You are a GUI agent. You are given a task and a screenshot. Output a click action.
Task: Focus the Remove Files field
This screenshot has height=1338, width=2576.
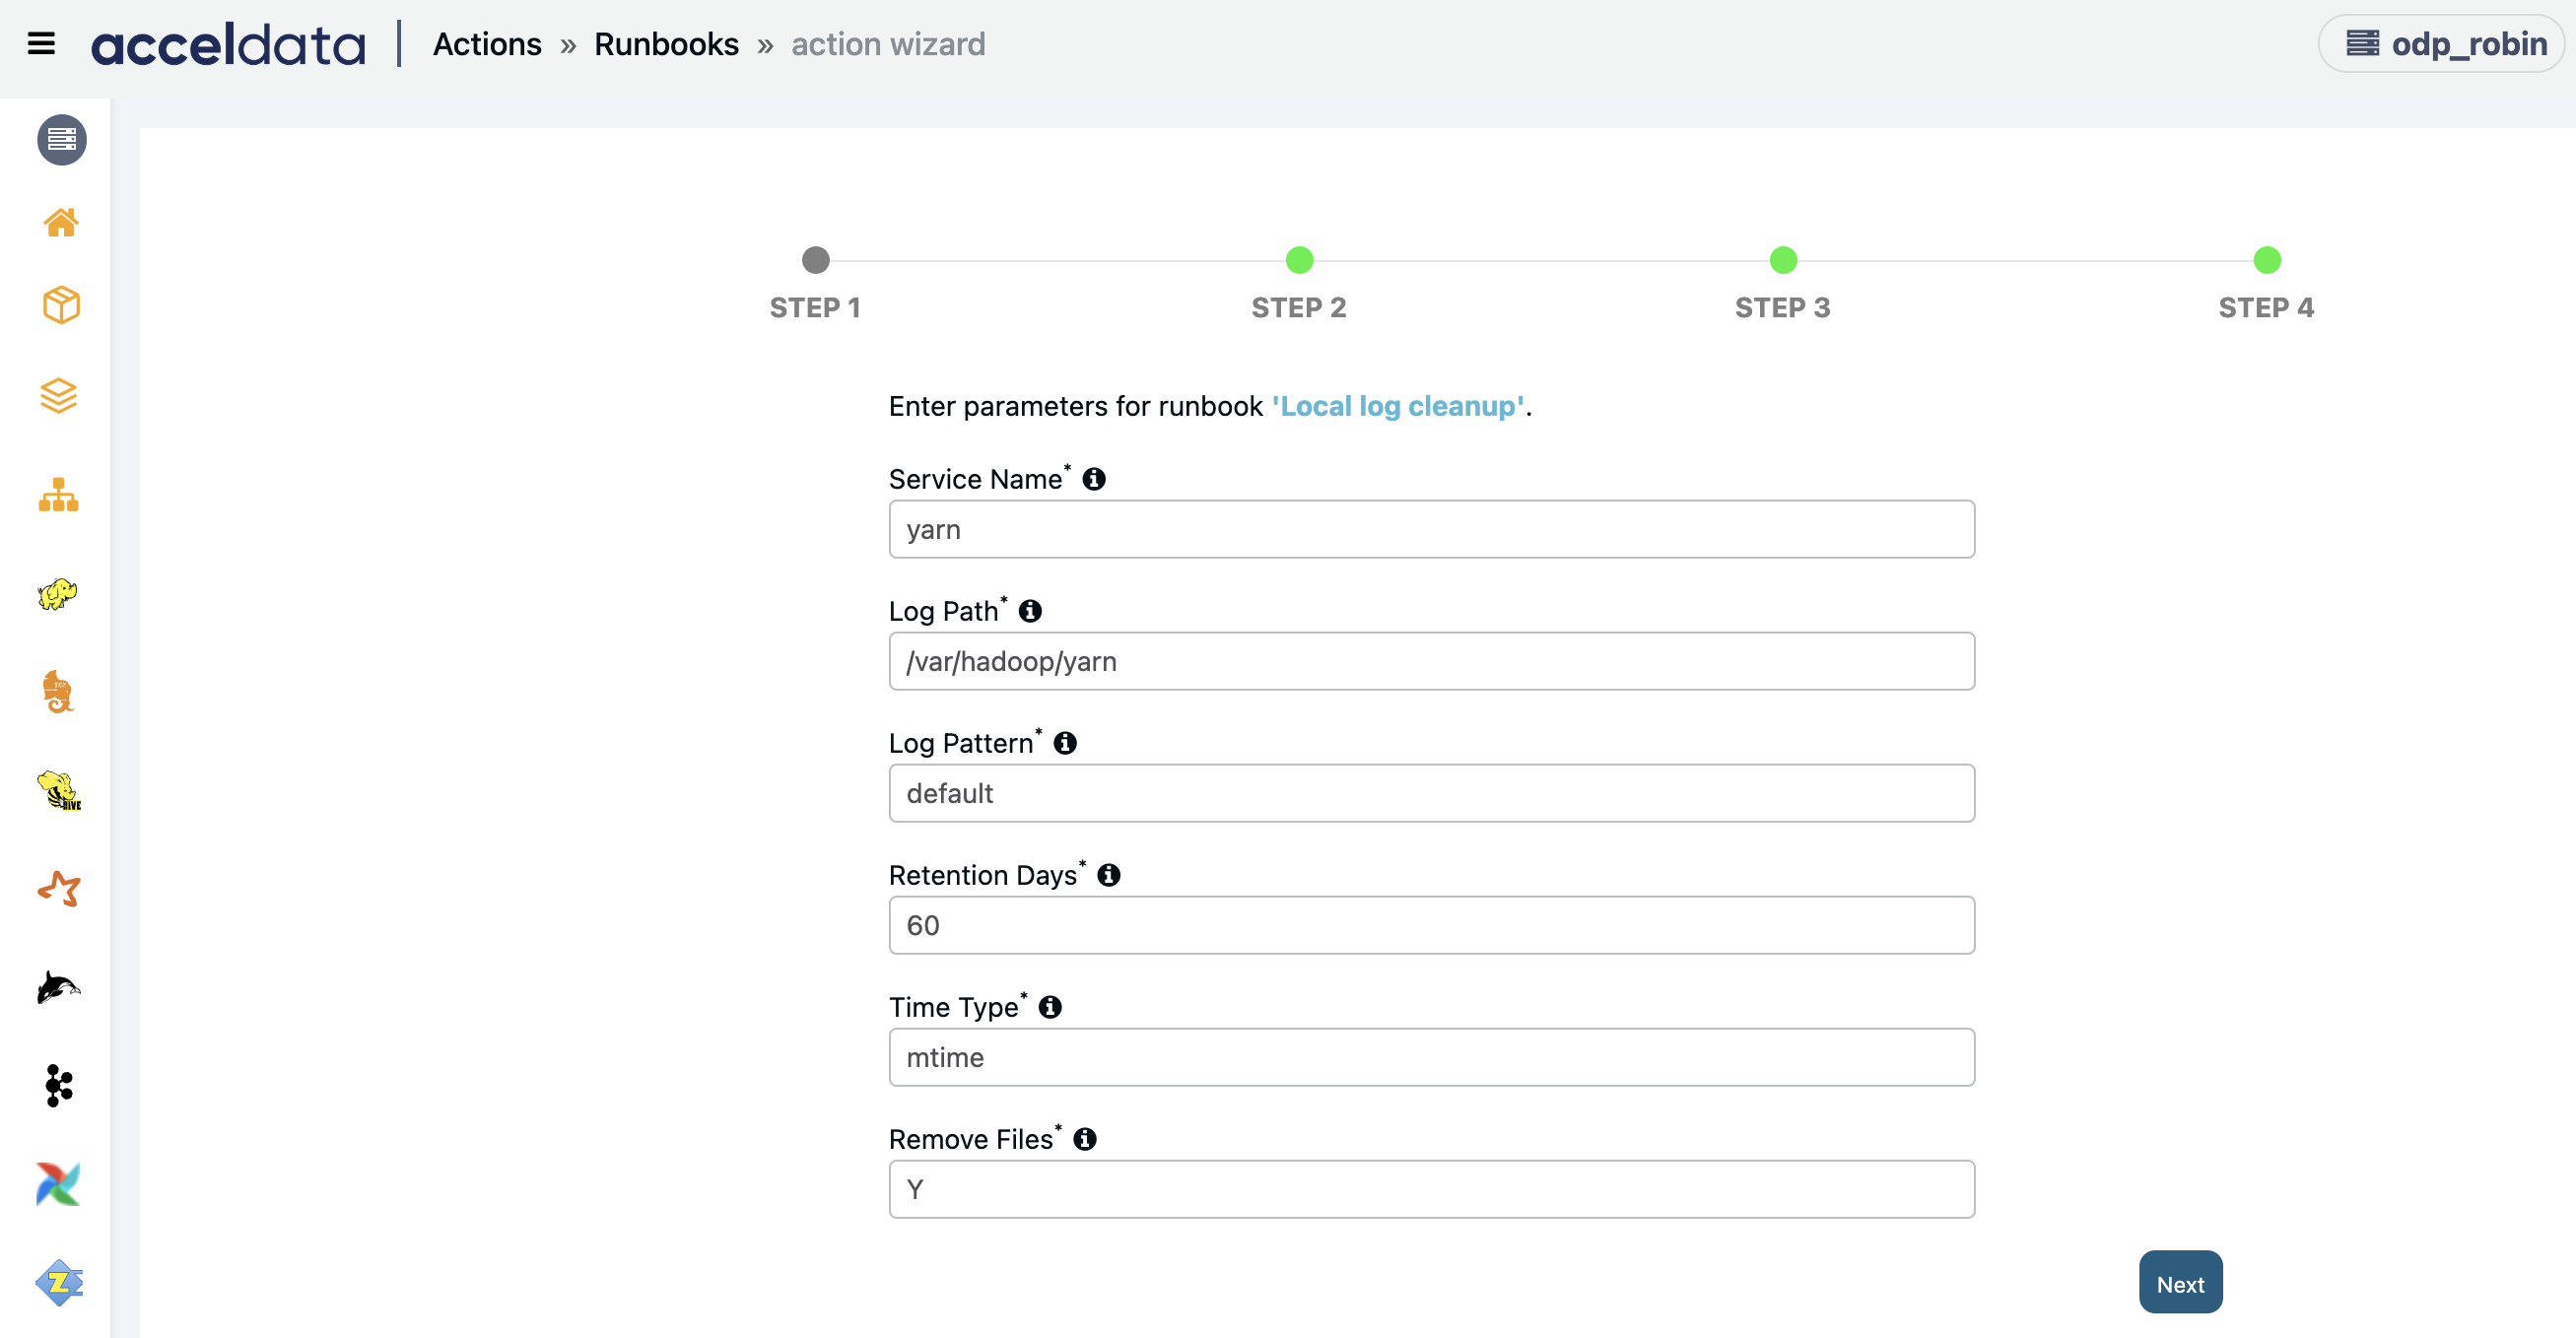tap(1431, 1189)
